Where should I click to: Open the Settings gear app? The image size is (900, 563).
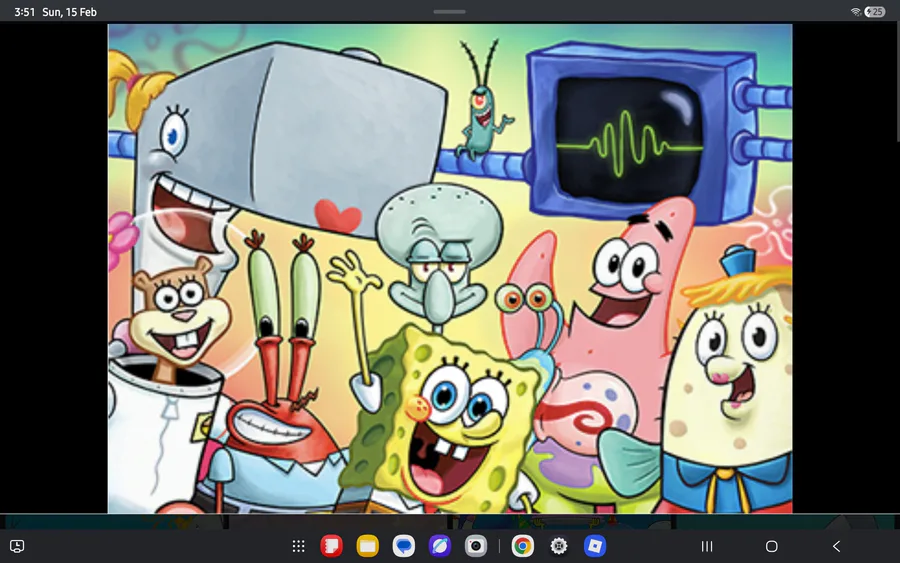[558, 546]
